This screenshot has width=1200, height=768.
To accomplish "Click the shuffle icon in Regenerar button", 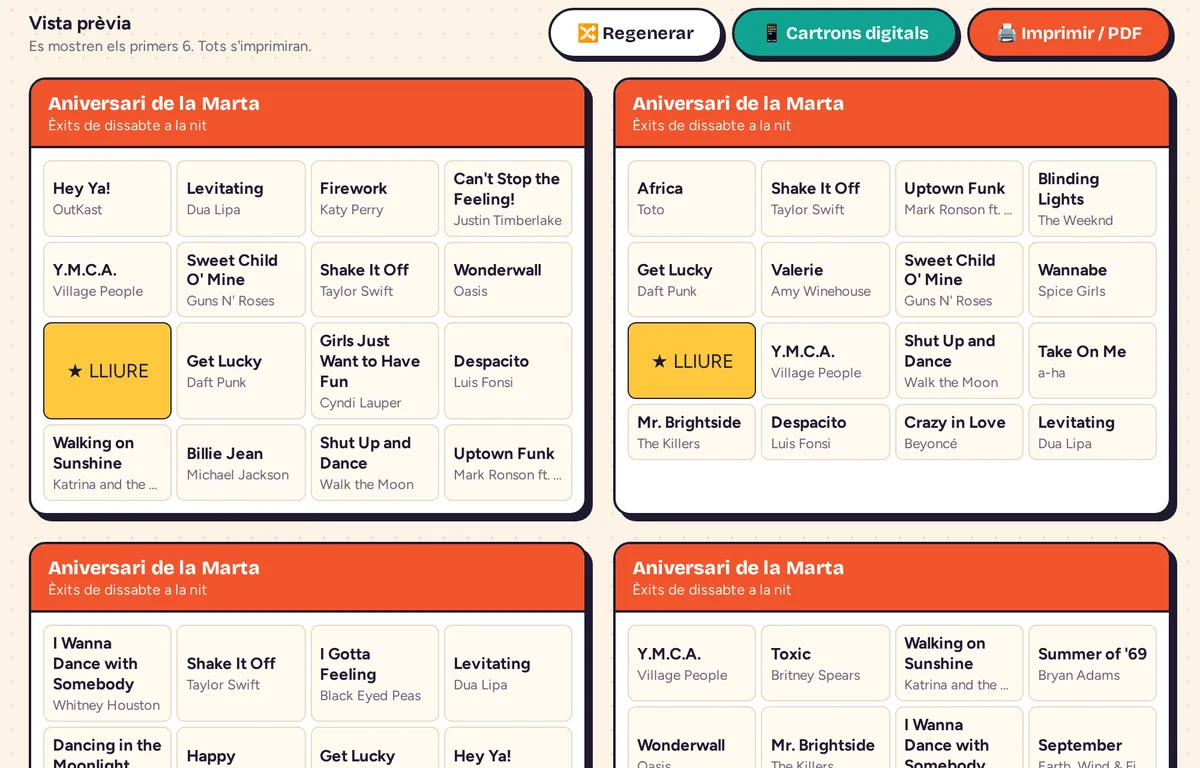I will point(588,33).
